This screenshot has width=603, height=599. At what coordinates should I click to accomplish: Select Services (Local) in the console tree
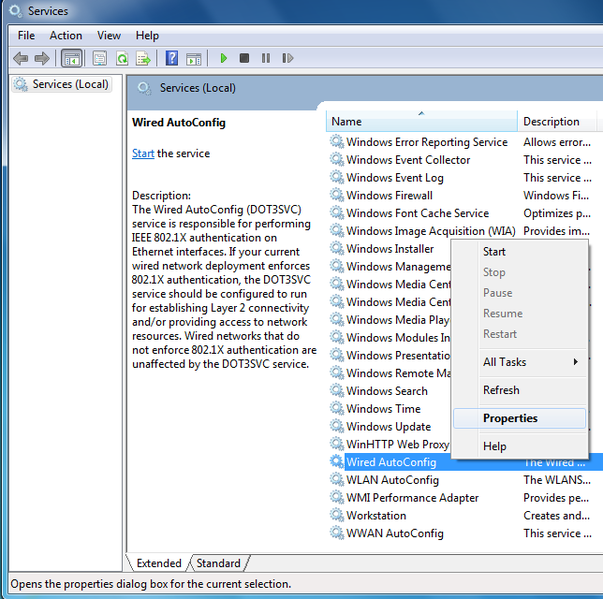tap(62, 84)
